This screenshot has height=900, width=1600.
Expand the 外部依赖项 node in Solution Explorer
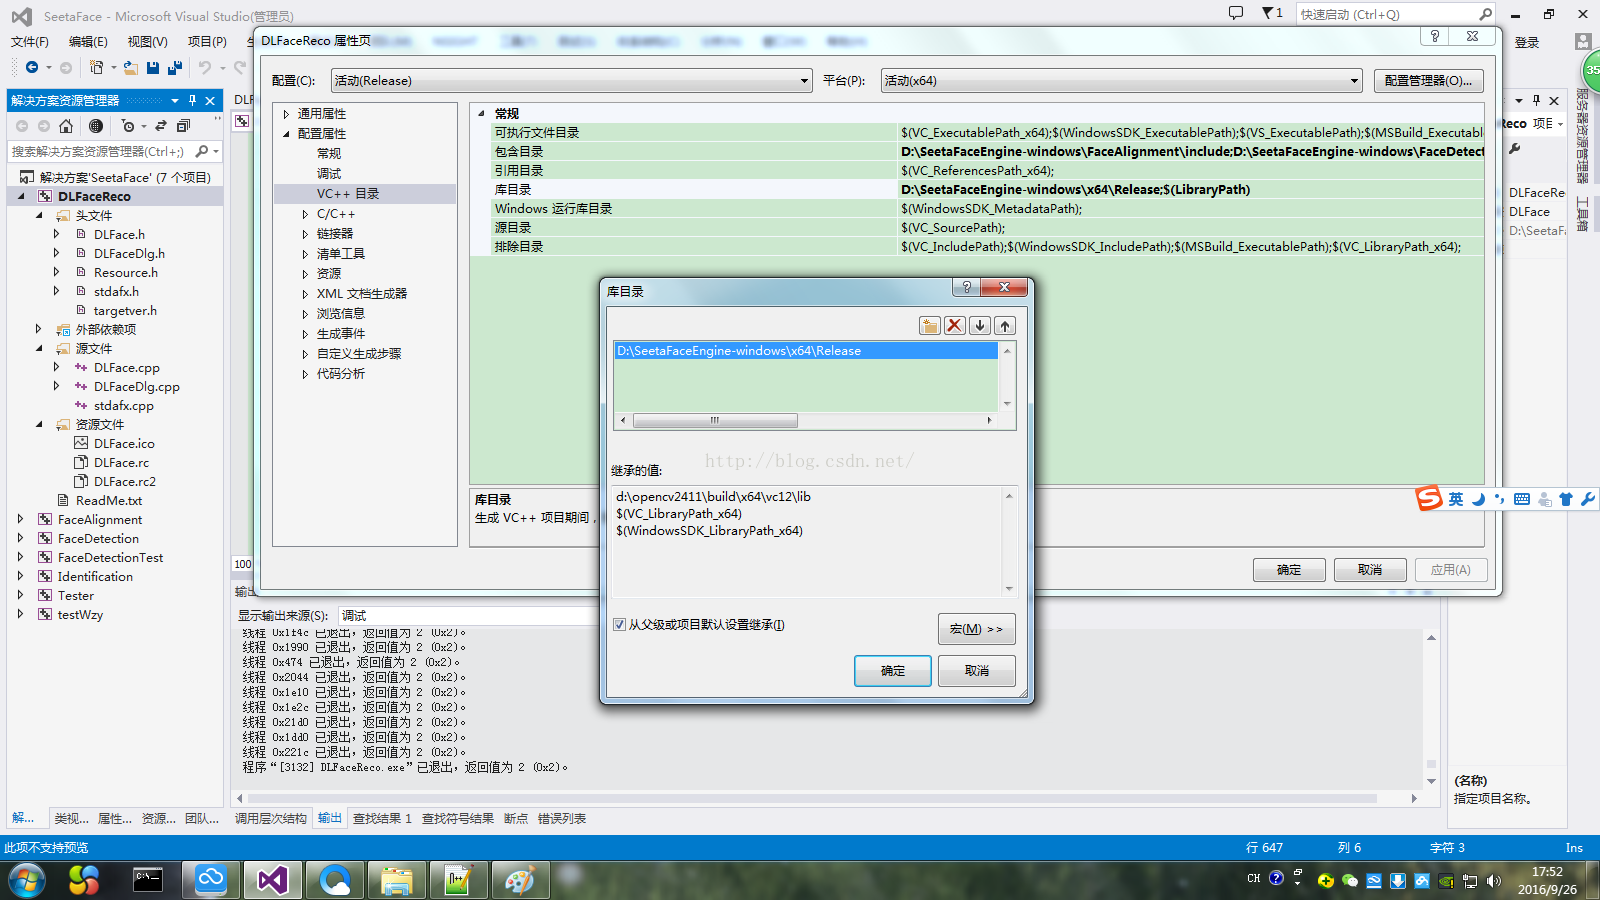click(38, 329)
